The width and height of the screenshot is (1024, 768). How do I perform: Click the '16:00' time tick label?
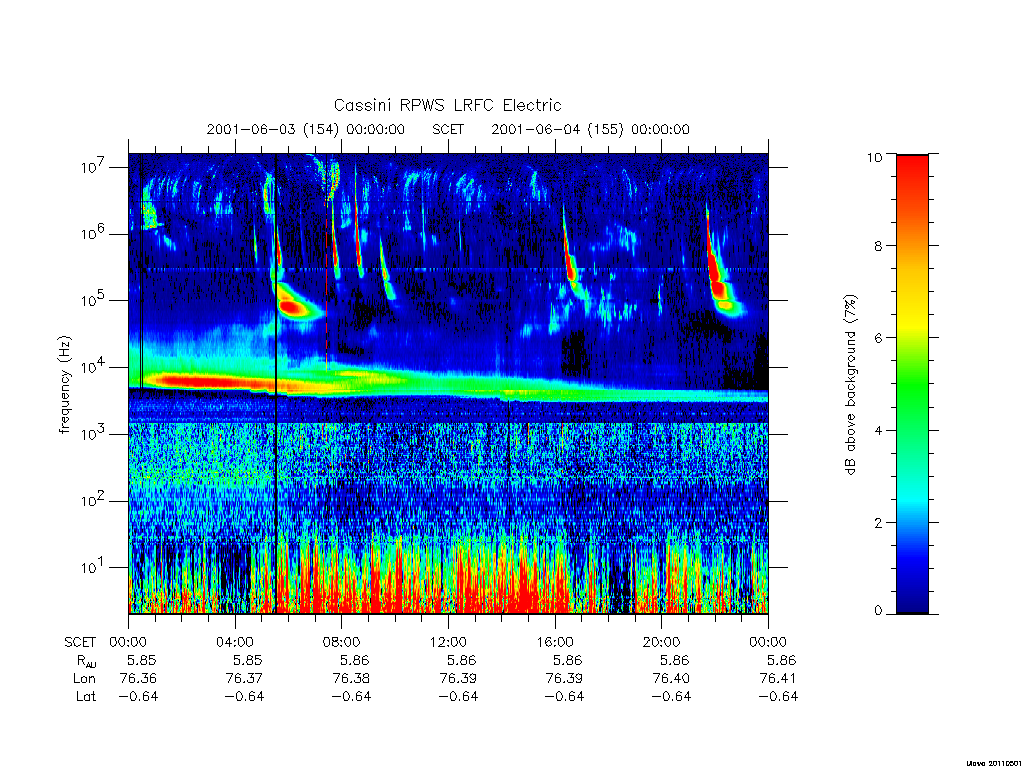pyautogui.click(x=555, y=643)
